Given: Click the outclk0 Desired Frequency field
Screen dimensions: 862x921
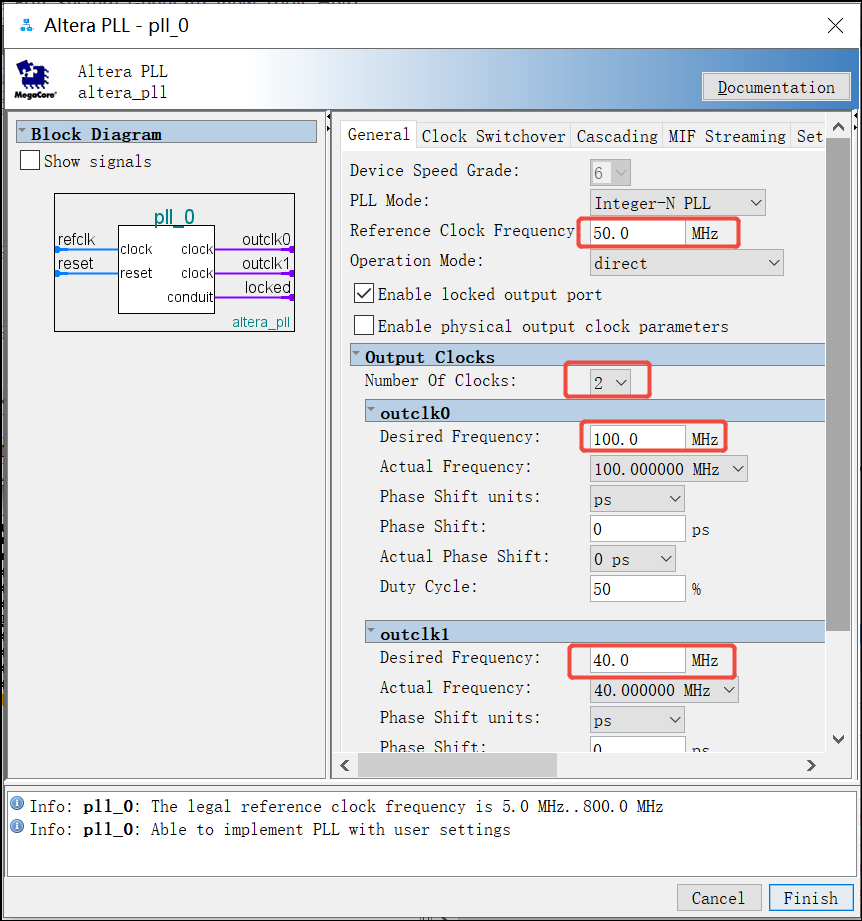Looking at the screenshot, I should pyautogui.click(x=637, y=439).
